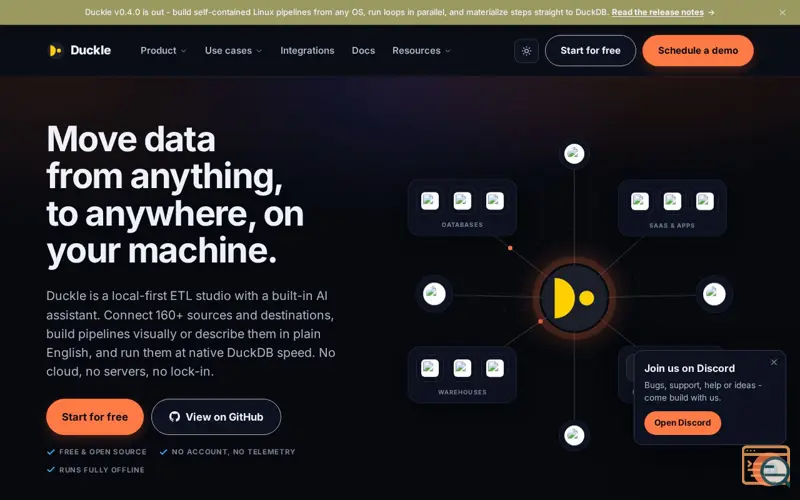The width and height of the screenshot is (800, 500).
Task: Click the WAREHOUSES card label
Action: tap(462, 392)
